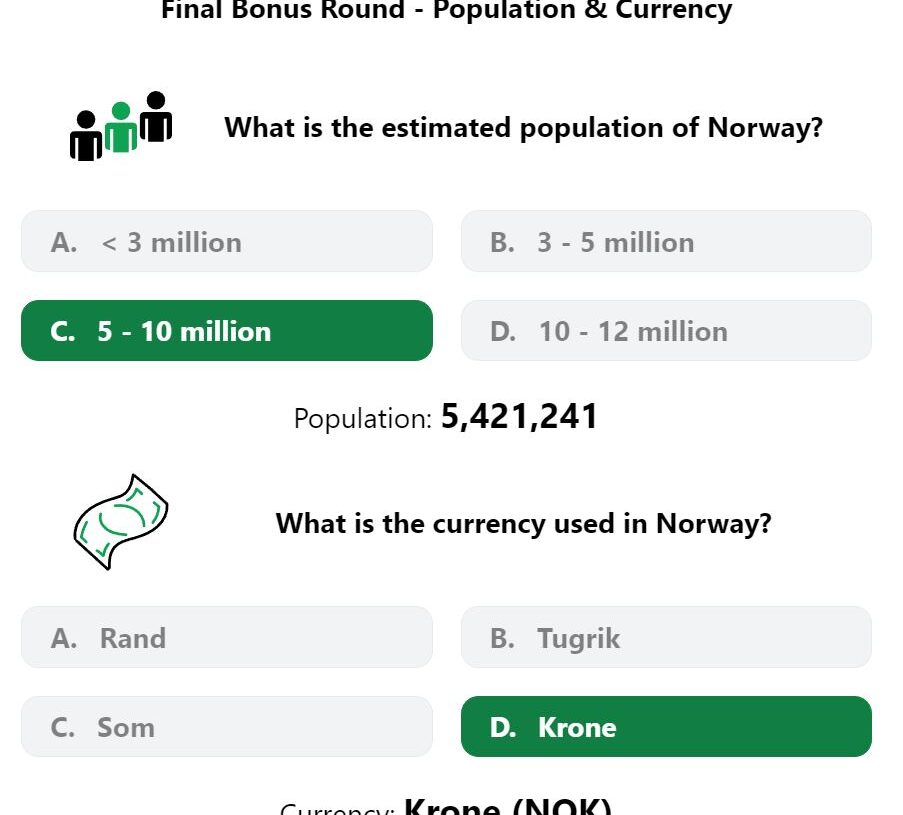
Task: Click the green banknote currency icon
Action: [x=121, y=522]
